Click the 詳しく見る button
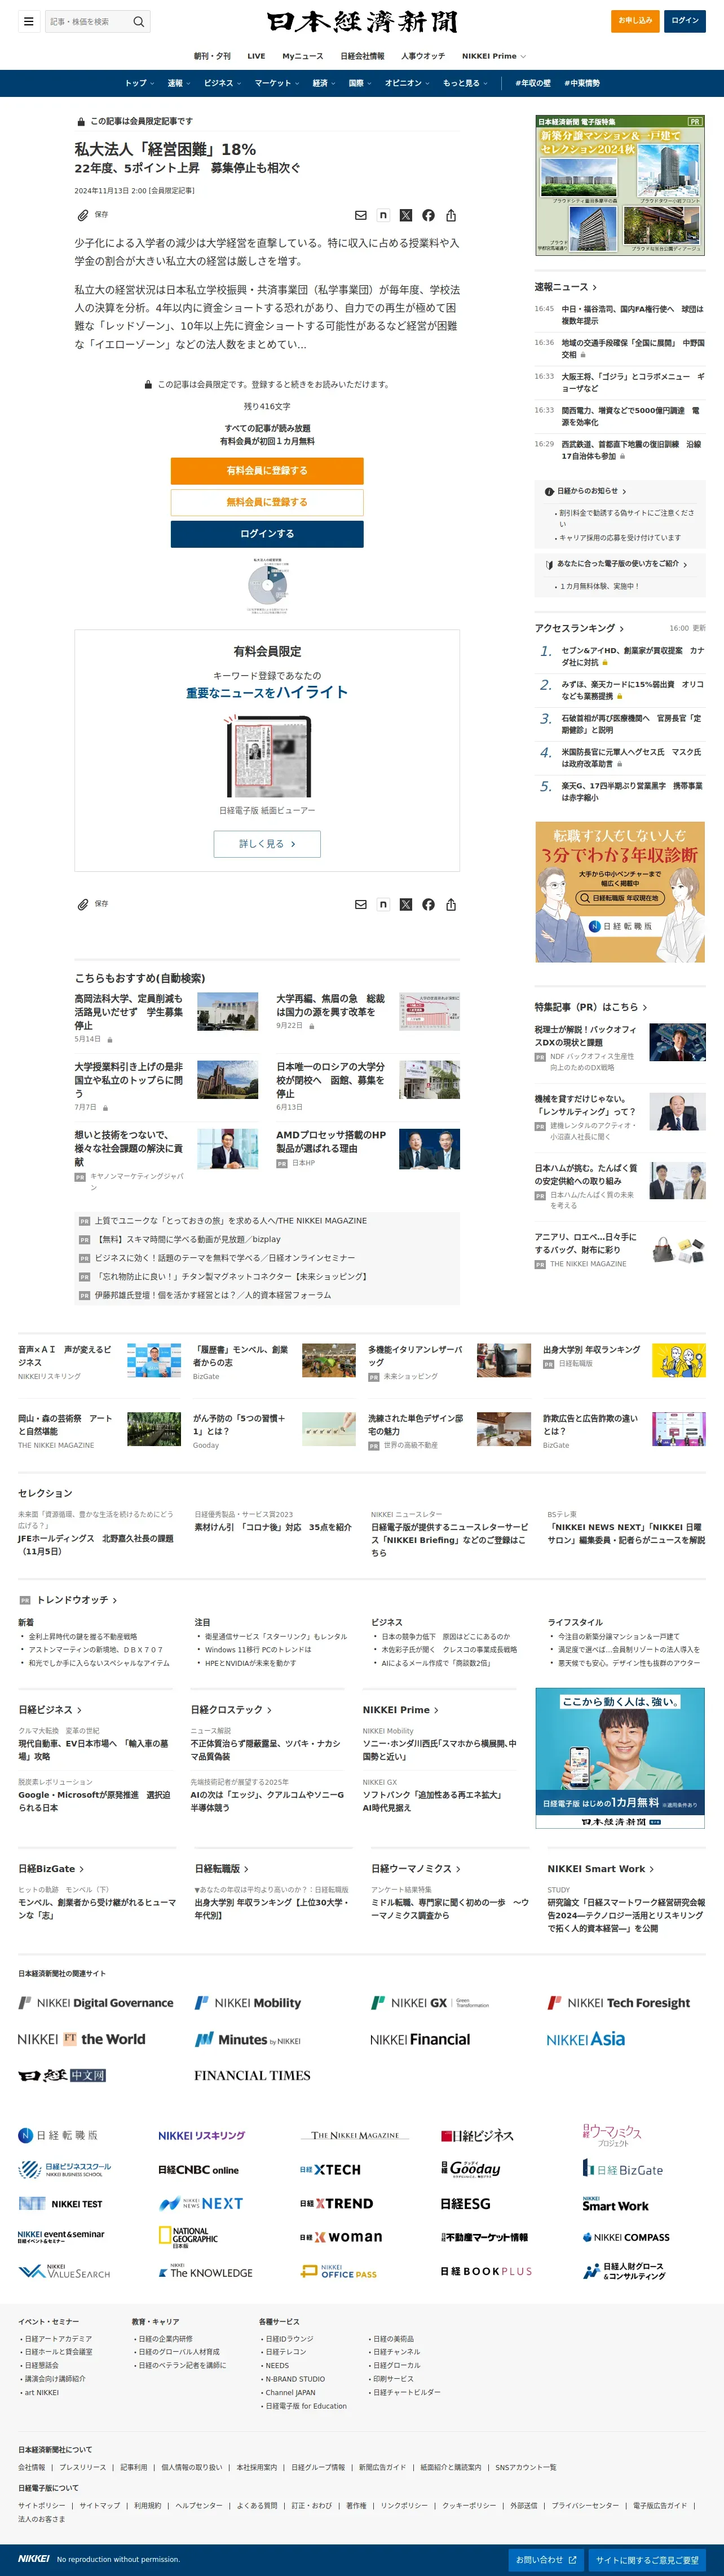 point(267,844)
